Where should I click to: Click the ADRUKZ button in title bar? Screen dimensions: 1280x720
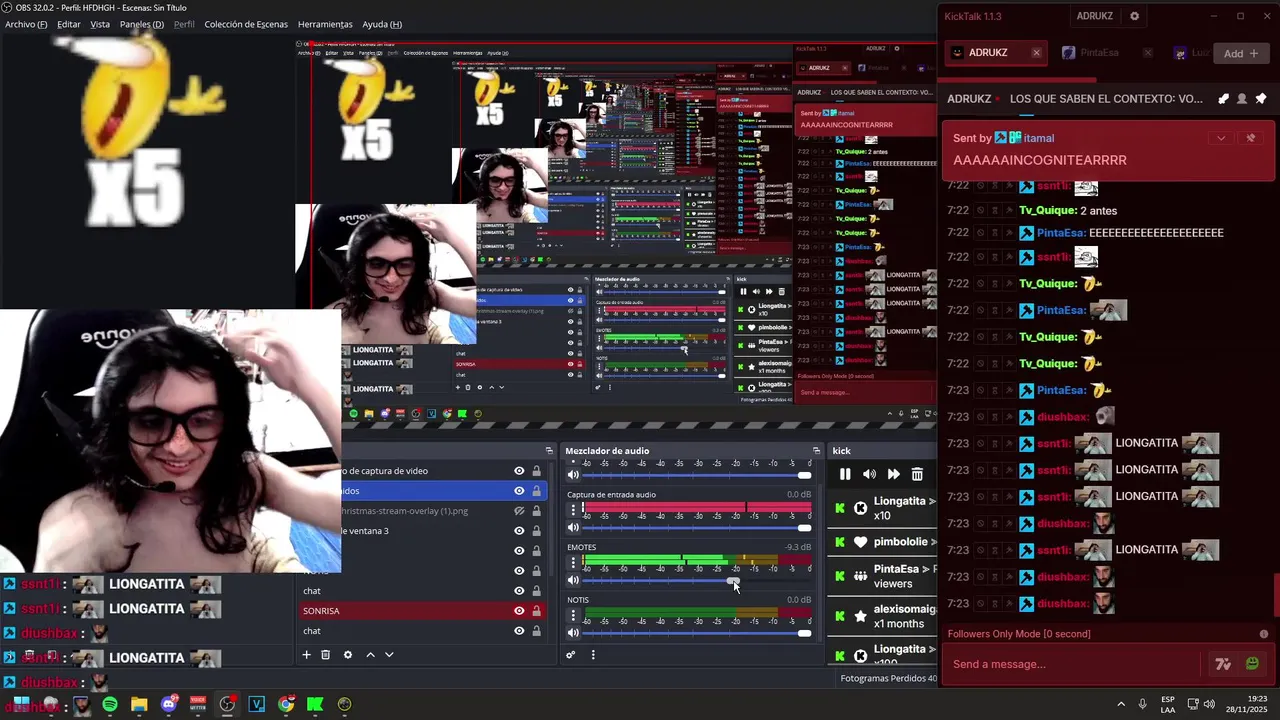click(x=1095, y=16)
